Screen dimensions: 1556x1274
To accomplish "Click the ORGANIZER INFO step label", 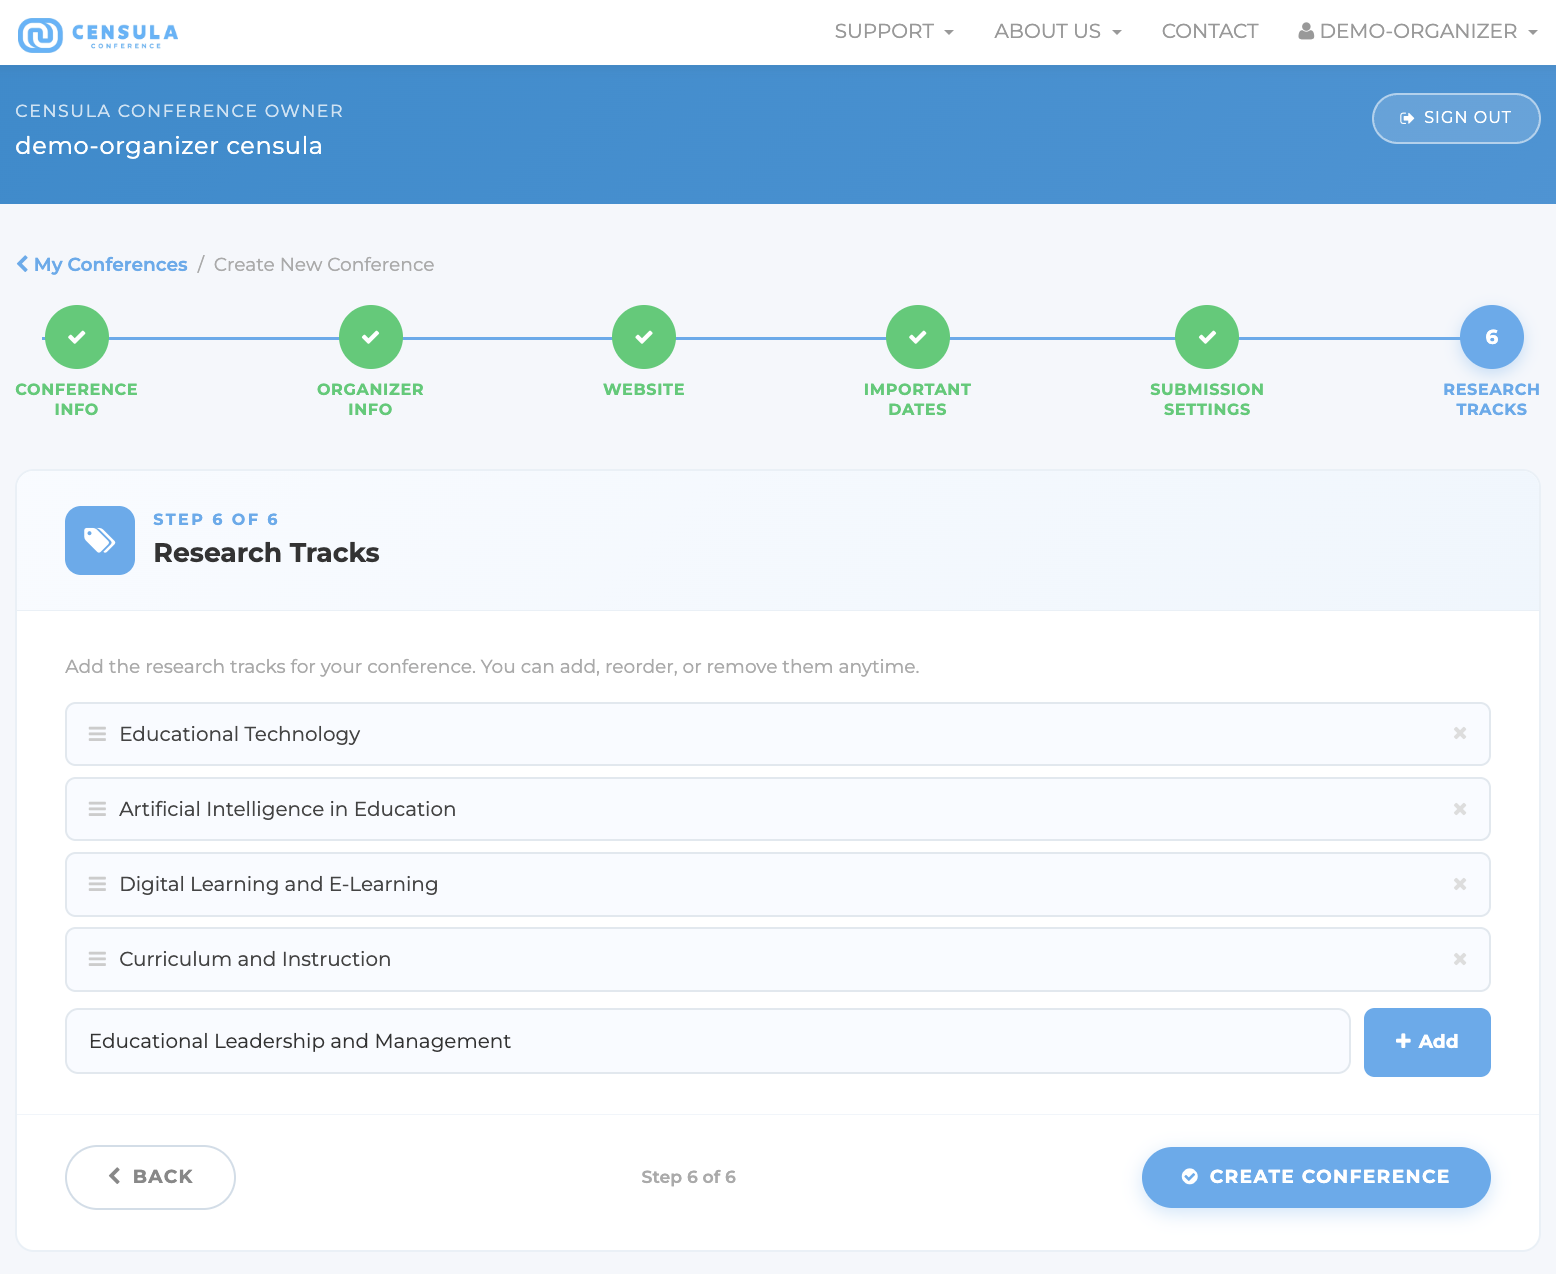I will point(370,399).
